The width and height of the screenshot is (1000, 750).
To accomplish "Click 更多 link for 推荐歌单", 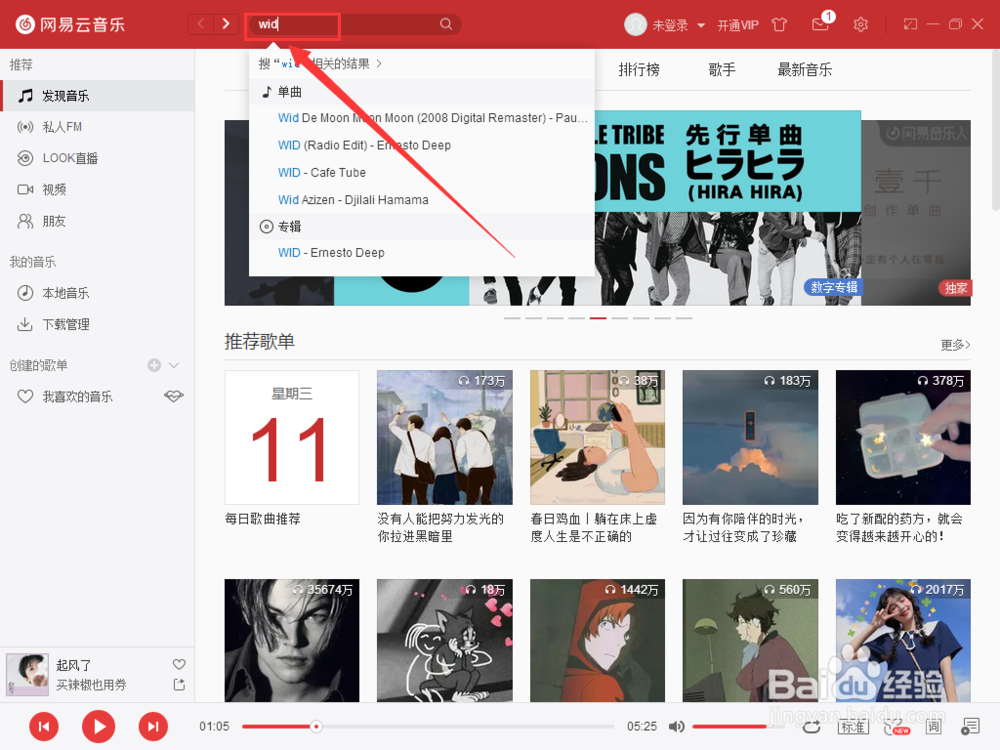I will (955, 345).
